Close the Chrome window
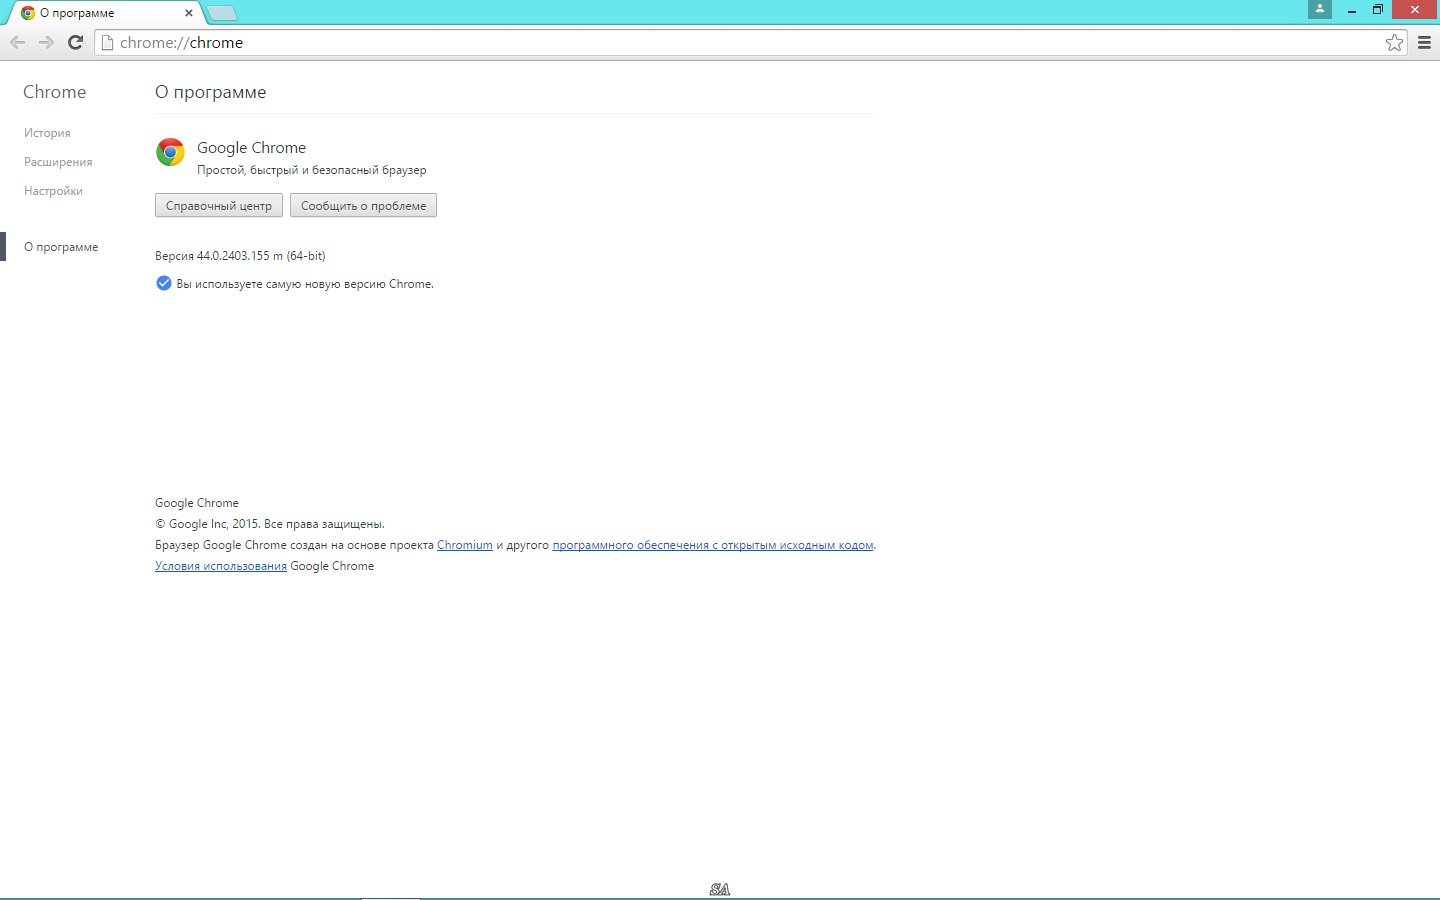Viewport: 1440px width, 900px height. point(1415,10)
